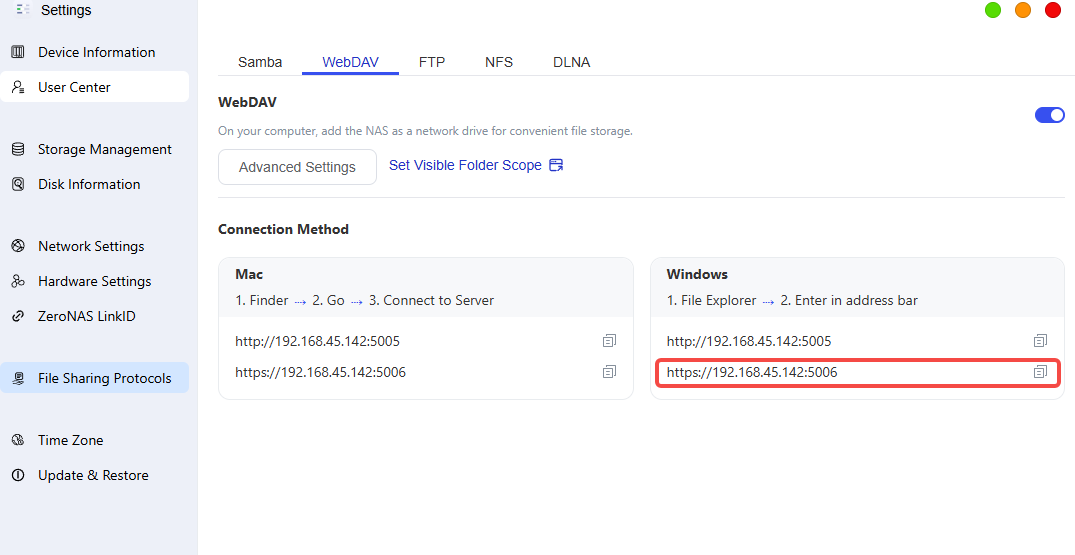Toggle the WebDAV service switch
Image resolution: width=1075 pixels, height=555 pixels.
tap(1049, 114)
